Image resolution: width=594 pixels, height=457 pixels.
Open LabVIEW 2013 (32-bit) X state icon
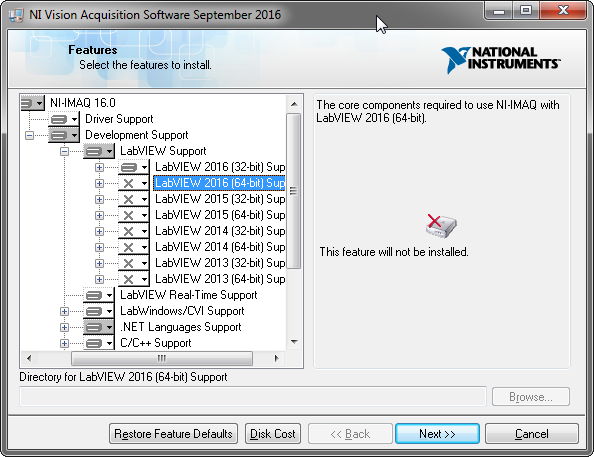click(x=134, y=263)
